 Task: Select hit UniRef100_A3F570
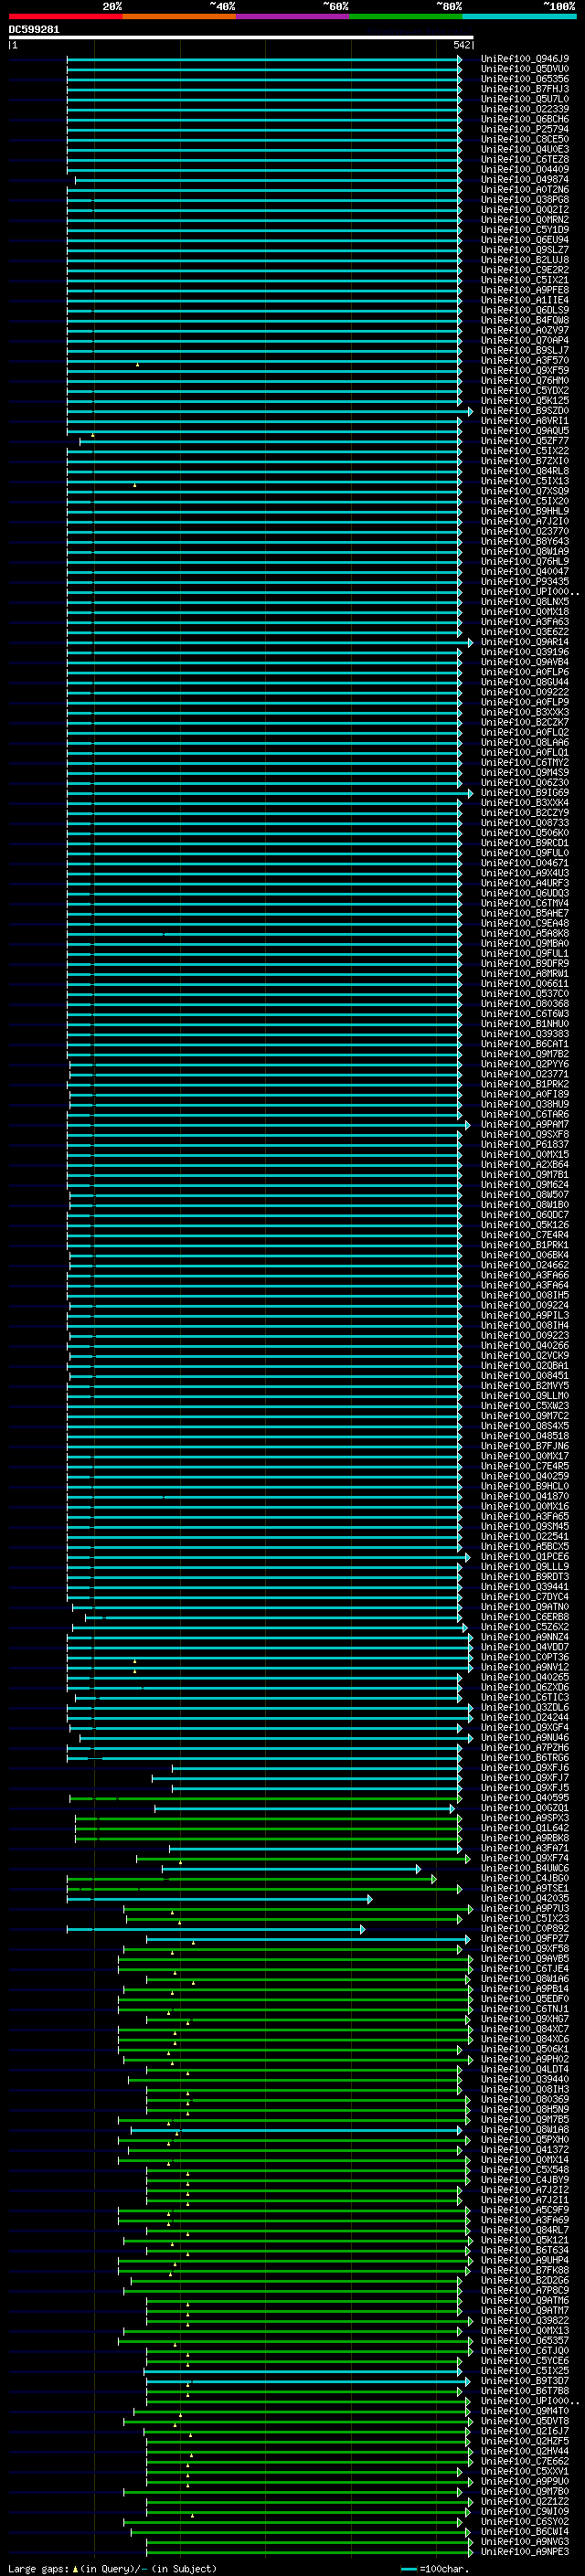tap(525, 360)
